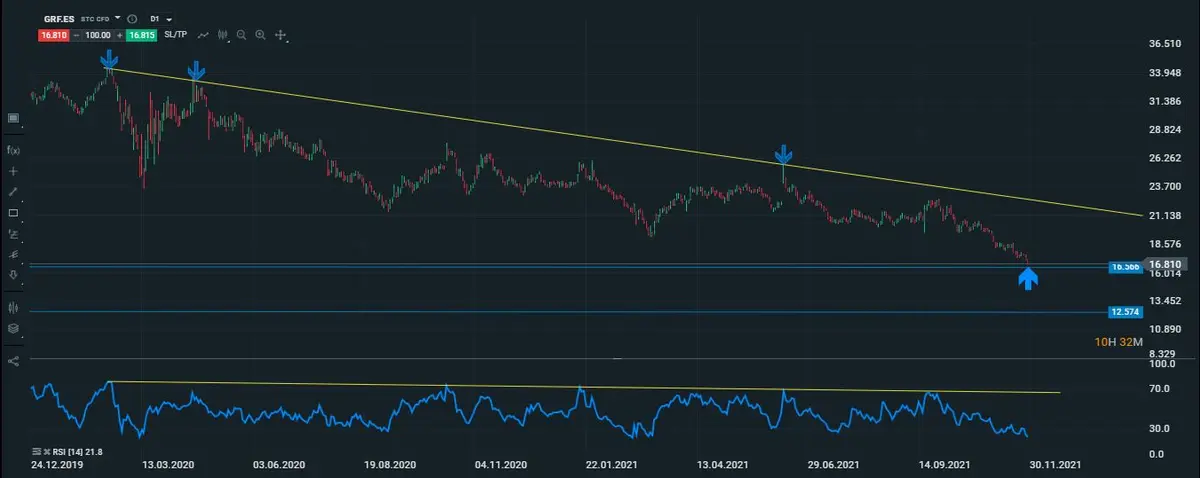Remove the RSI indicator with X icon

47,452
